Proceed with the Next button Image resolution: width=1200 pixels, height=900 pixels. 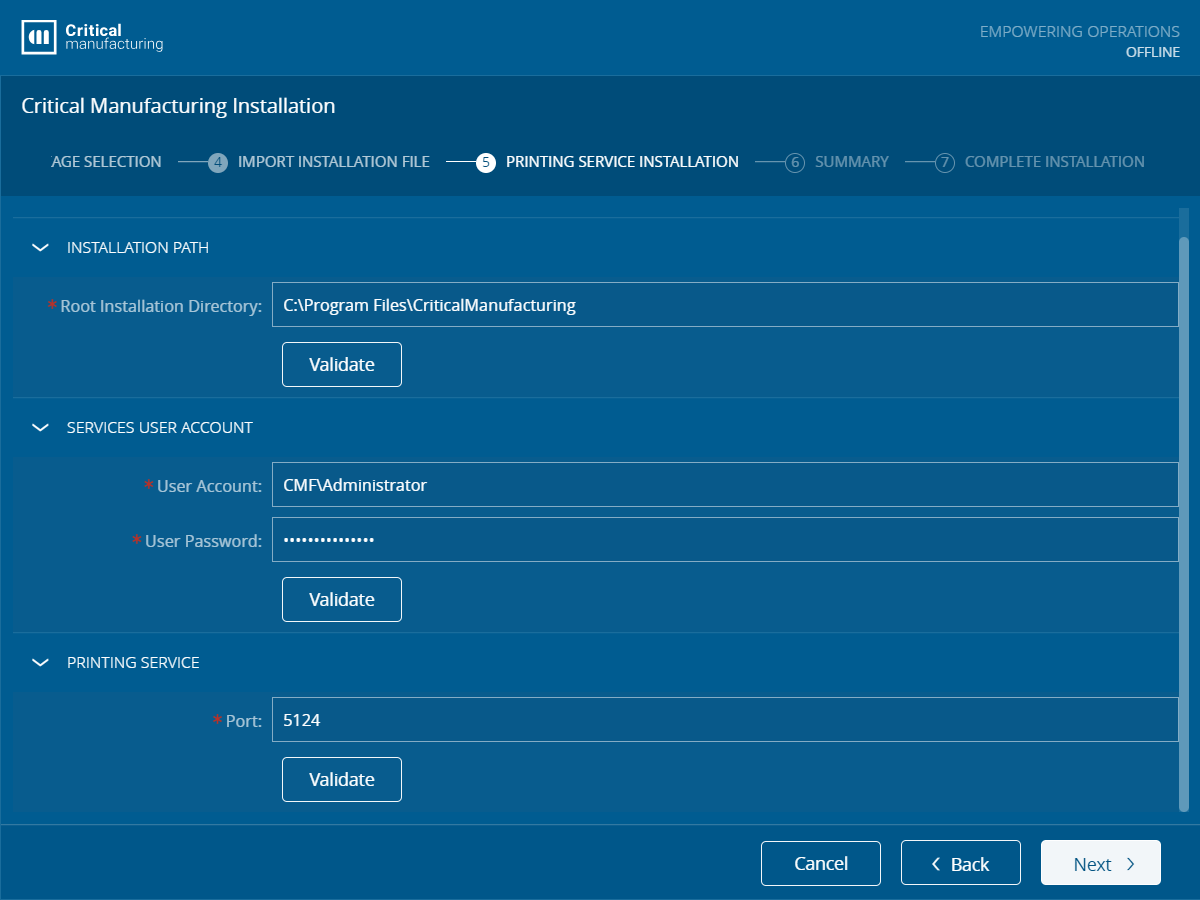click(1101, 863)
